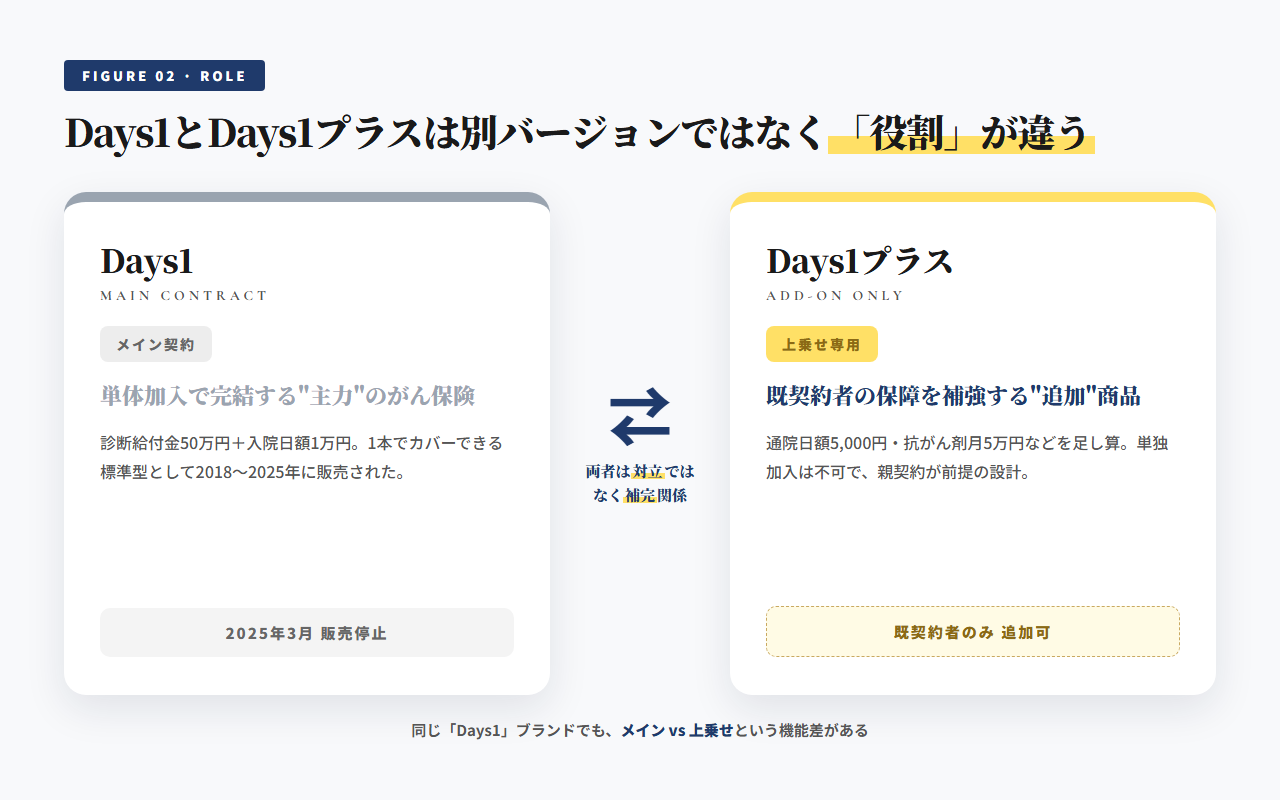
Task: Click the メイン契約 badge on Days1 card
Action: (155, 343)
